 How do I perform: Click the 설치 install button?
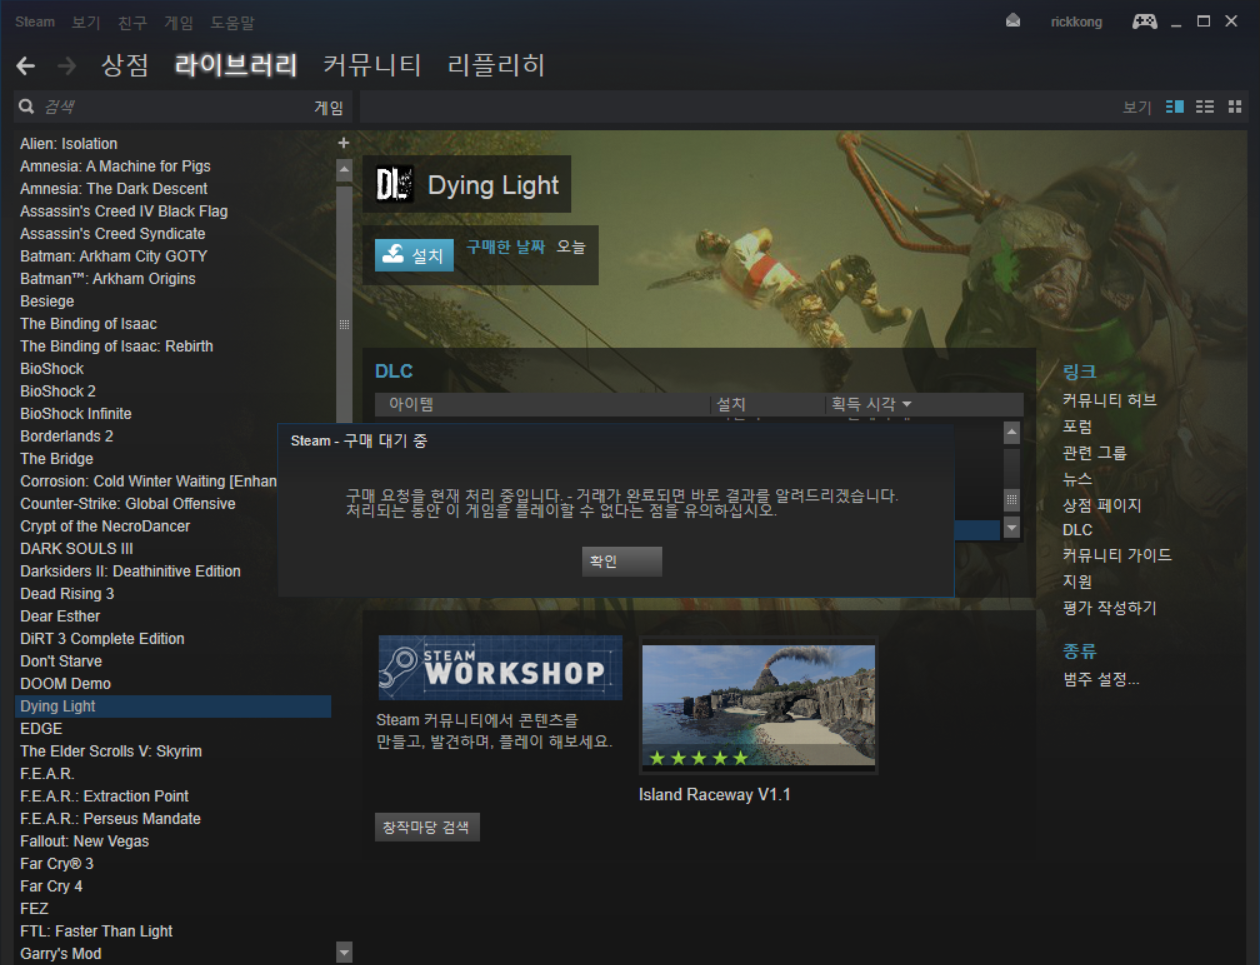414,255
